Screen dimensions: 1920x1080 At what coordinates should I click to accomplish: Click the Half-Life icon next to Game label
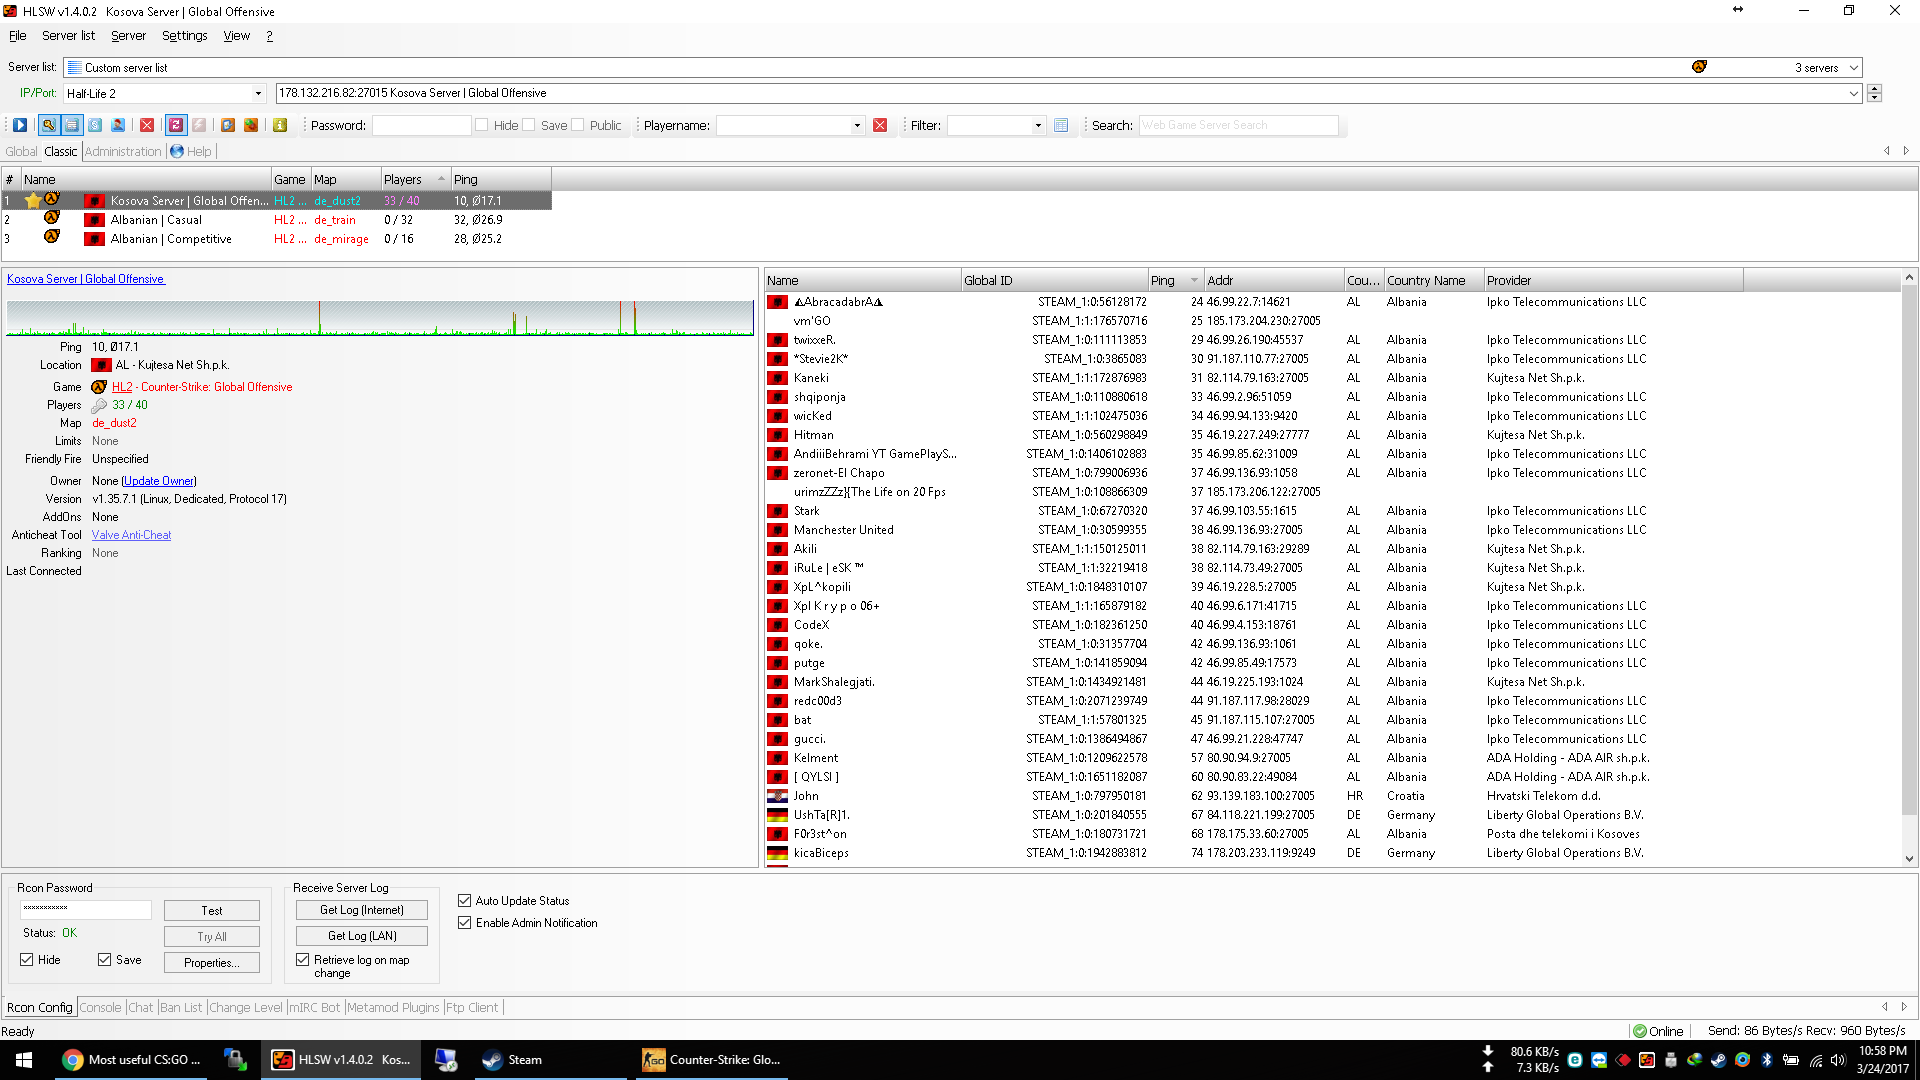[x=99, y=387]
